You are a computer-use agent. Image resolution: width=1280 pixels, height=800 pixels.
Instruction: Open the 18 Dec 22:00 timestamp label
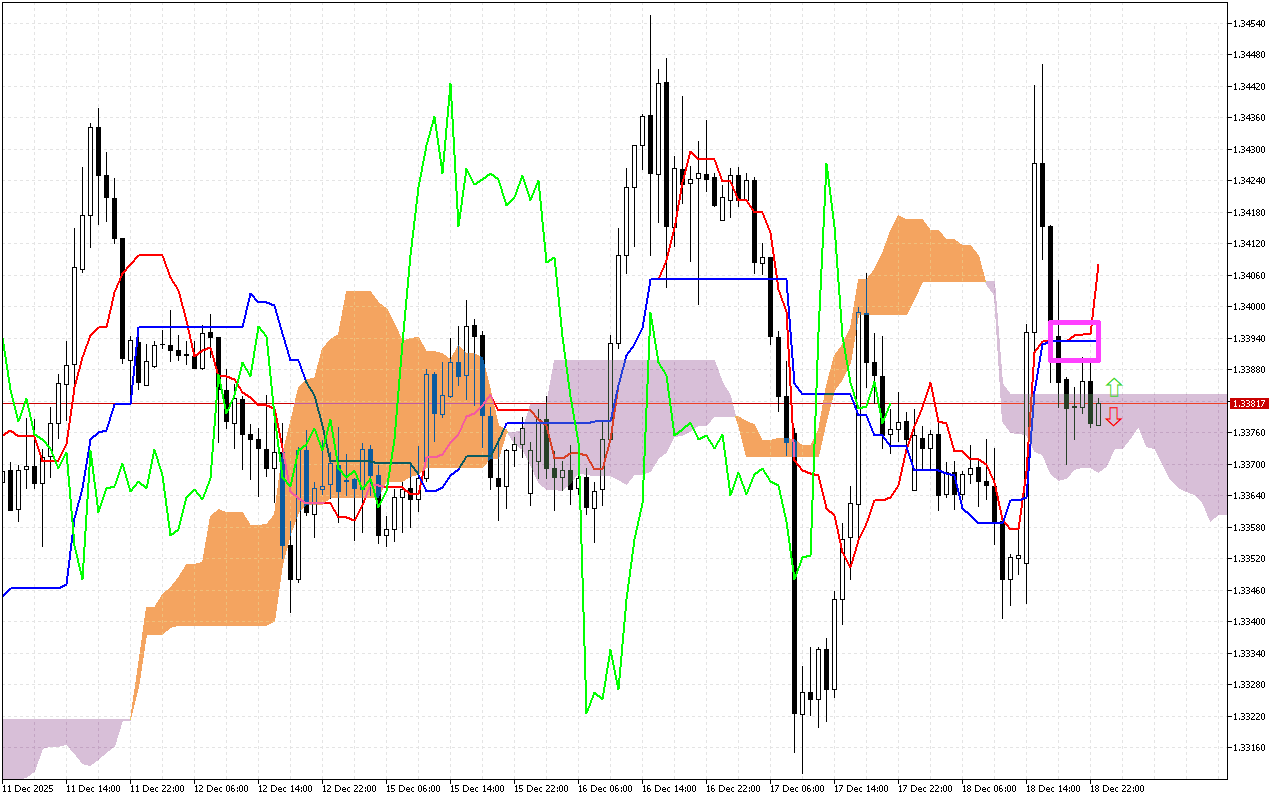[1115, 788]
